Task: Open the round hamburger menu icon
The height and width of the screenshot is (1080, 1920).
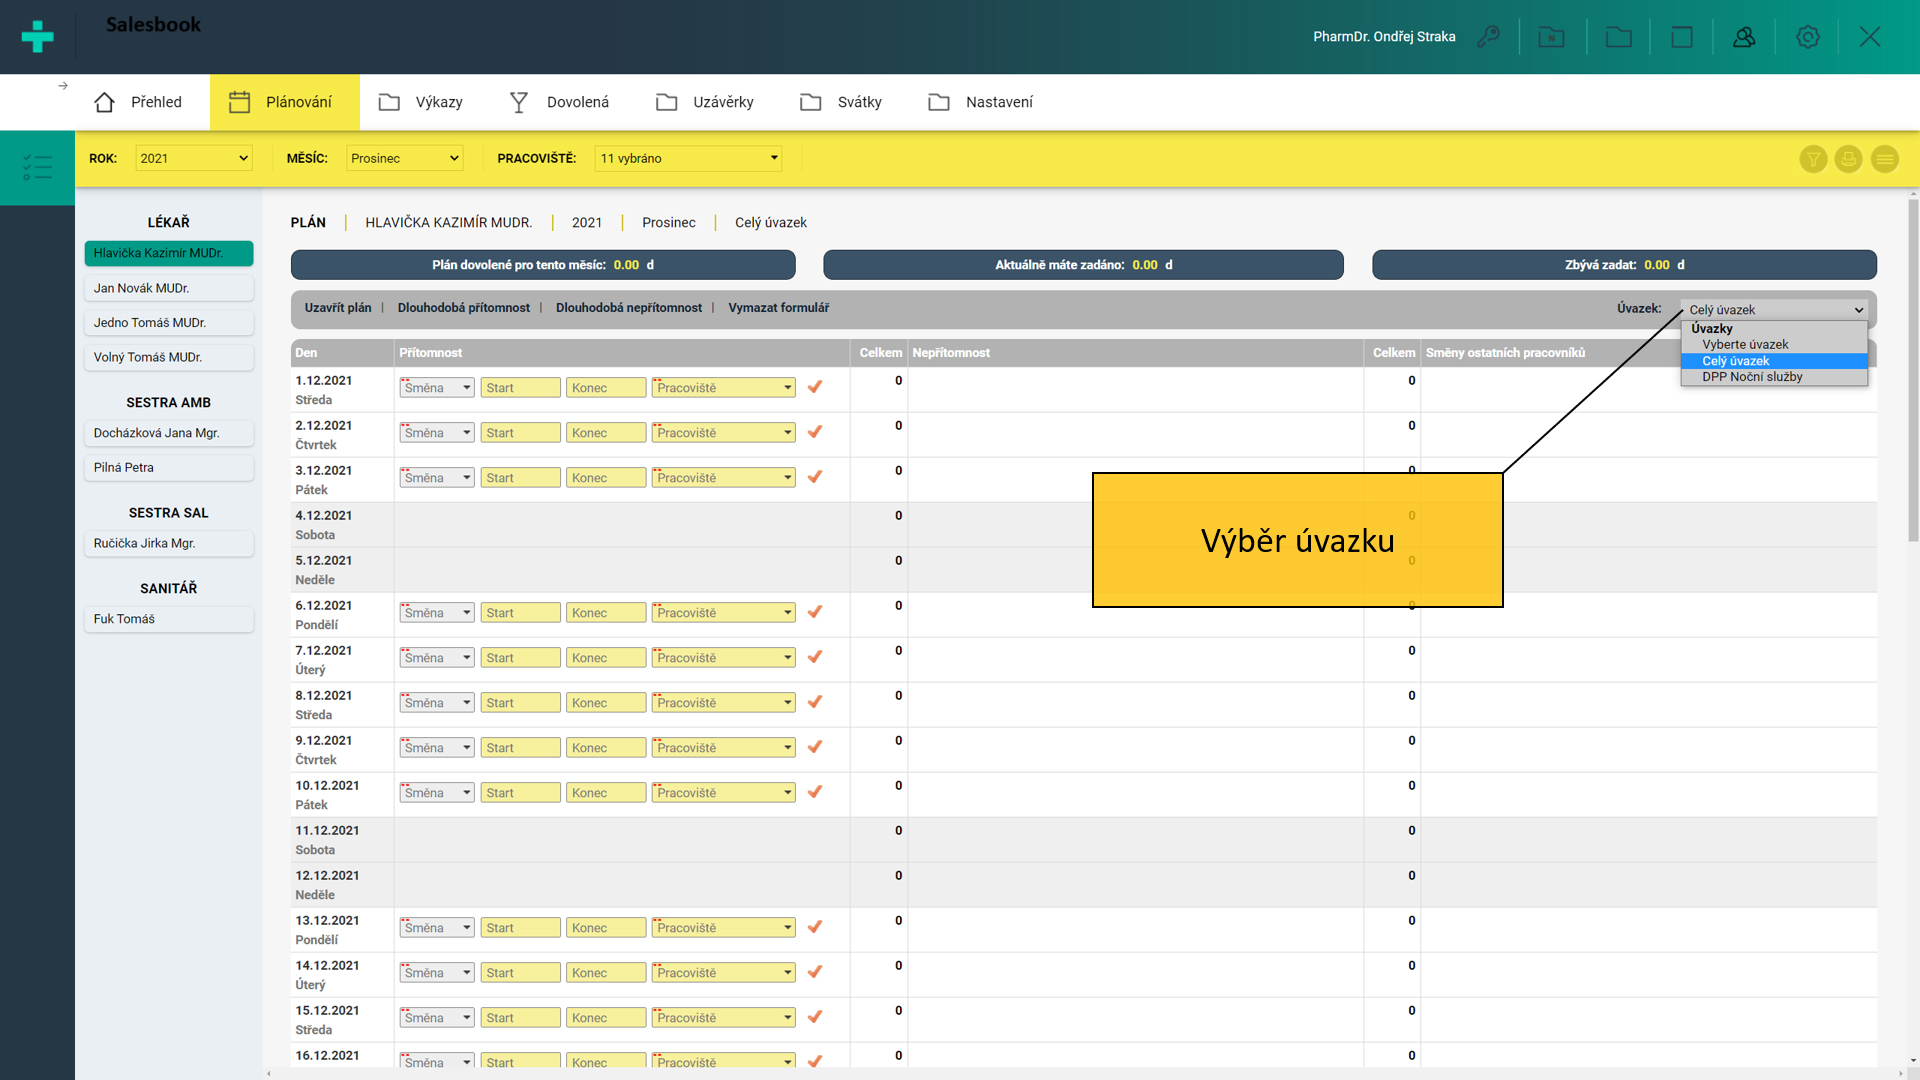Action: [x=1884, y=159]
